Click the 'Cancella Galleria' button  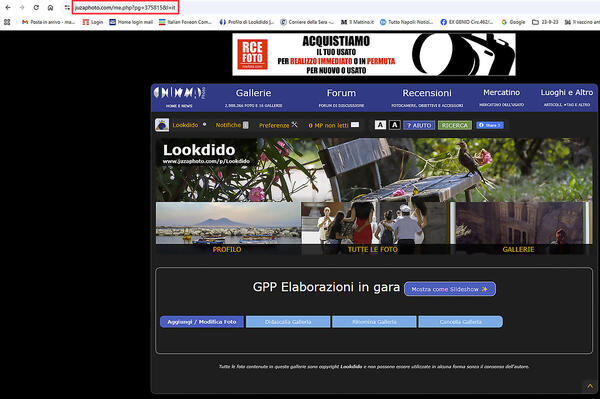pyautogui.click(x=461, y=322)
